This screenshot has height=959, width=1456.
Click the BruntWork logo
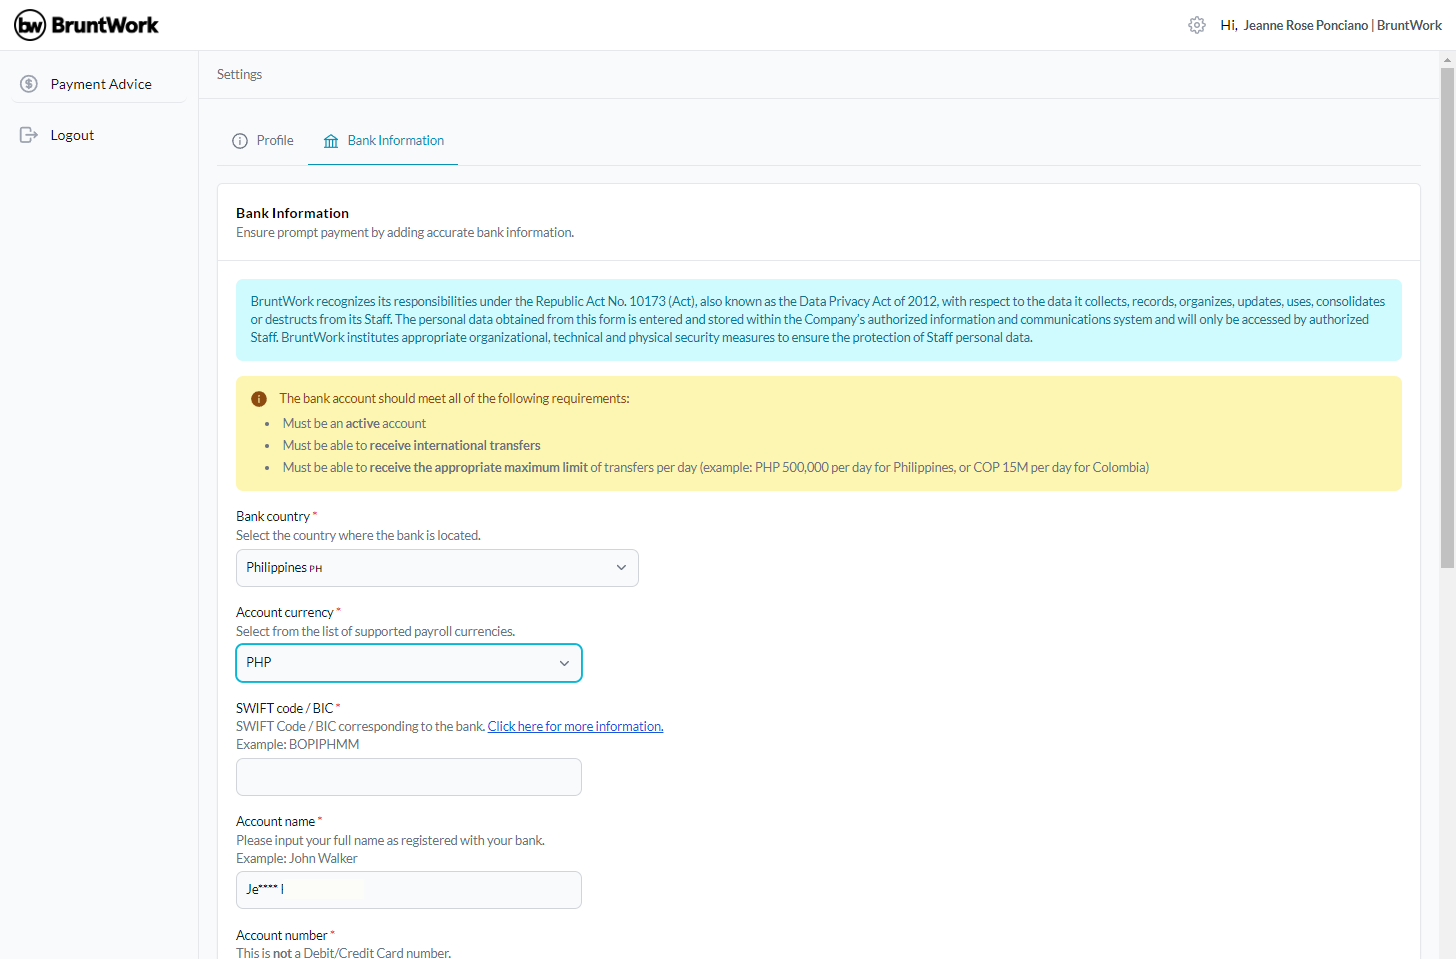click(x=86, y=25)
